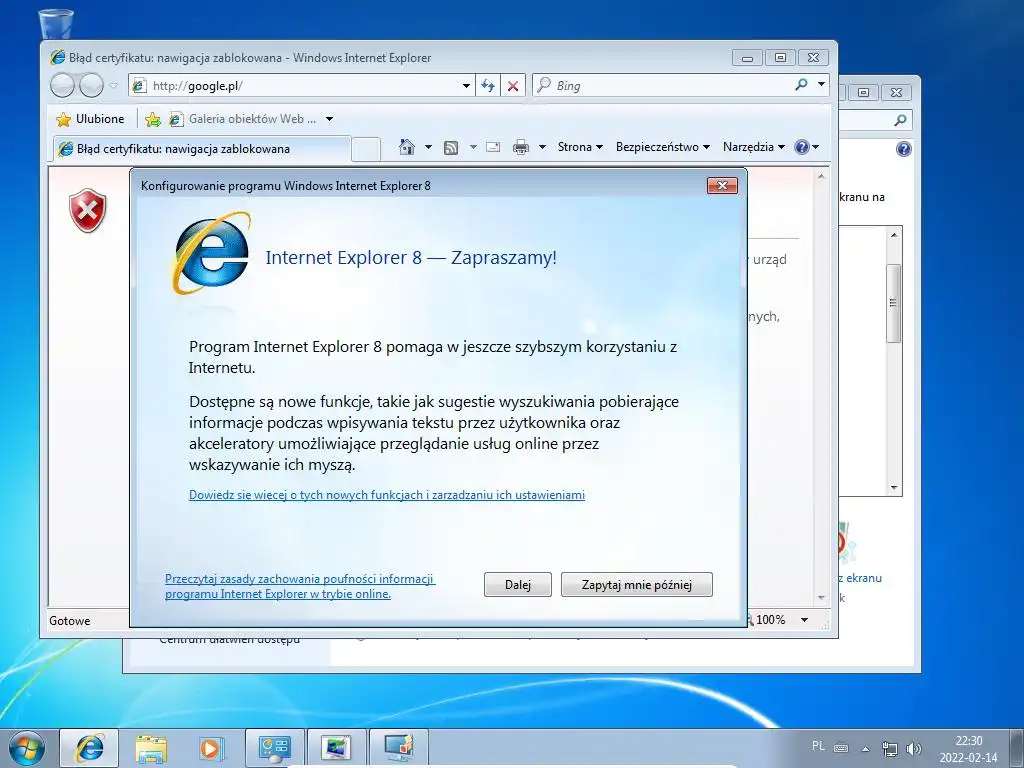
Task: Click the last pinned taskbar monitor icon
Action: click(399, 748)
